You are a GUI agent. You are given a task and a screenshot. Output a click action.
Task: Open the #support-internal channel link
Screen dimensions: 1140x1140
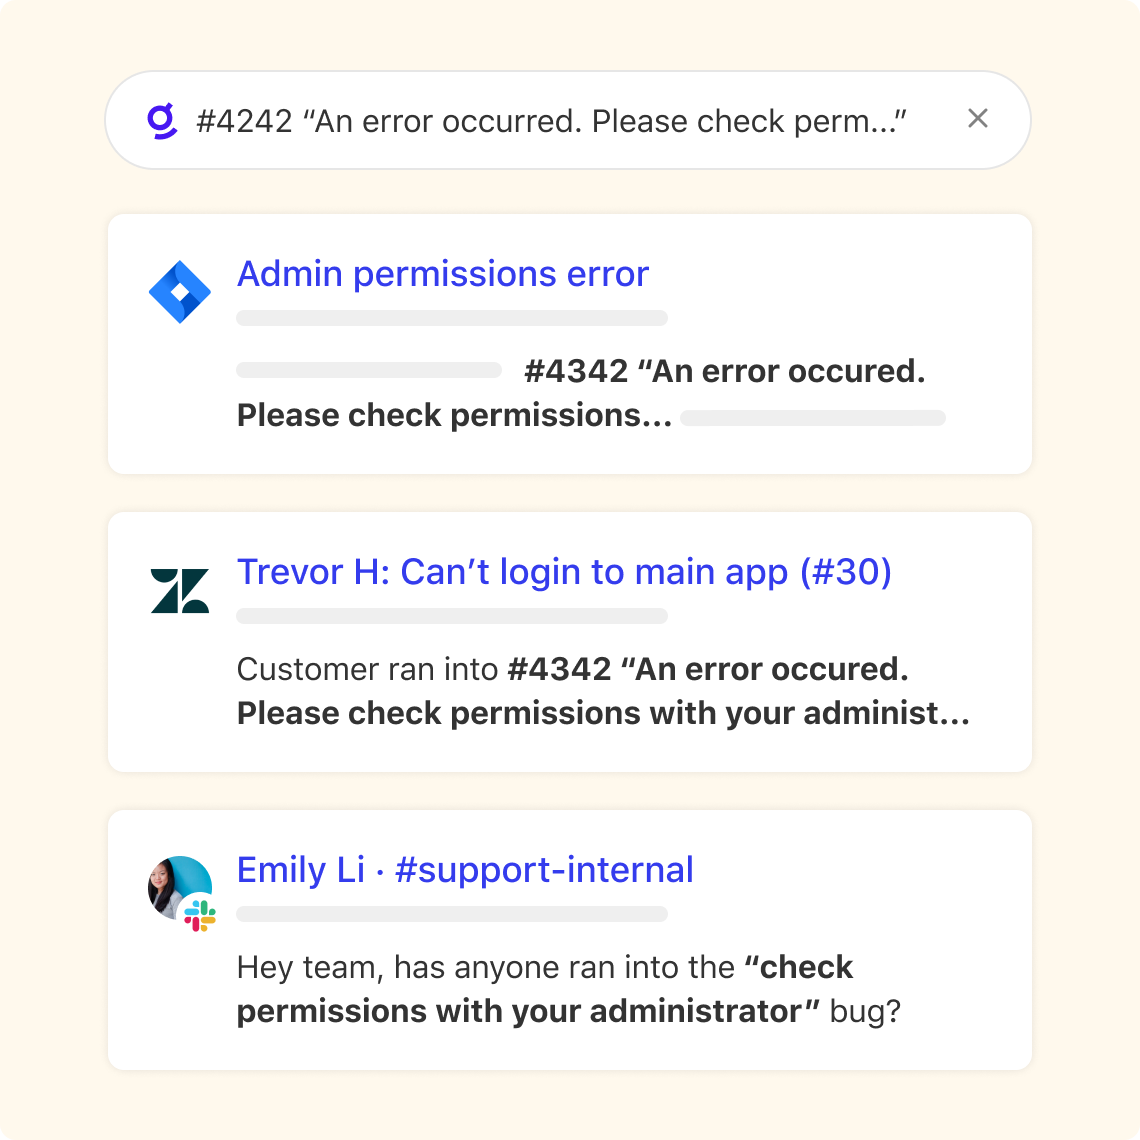[x=544, y=870]
